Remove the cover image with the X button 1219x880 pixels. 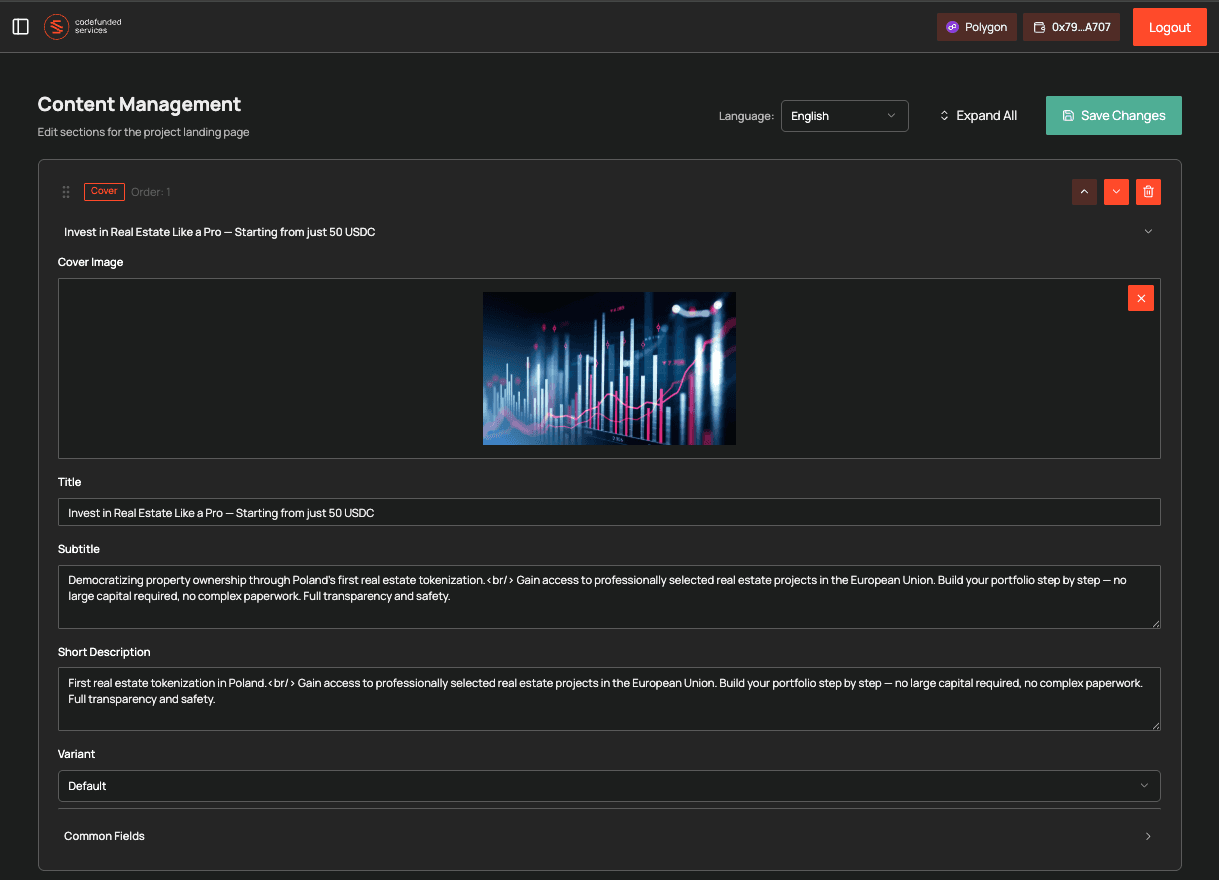[1140, 297]
